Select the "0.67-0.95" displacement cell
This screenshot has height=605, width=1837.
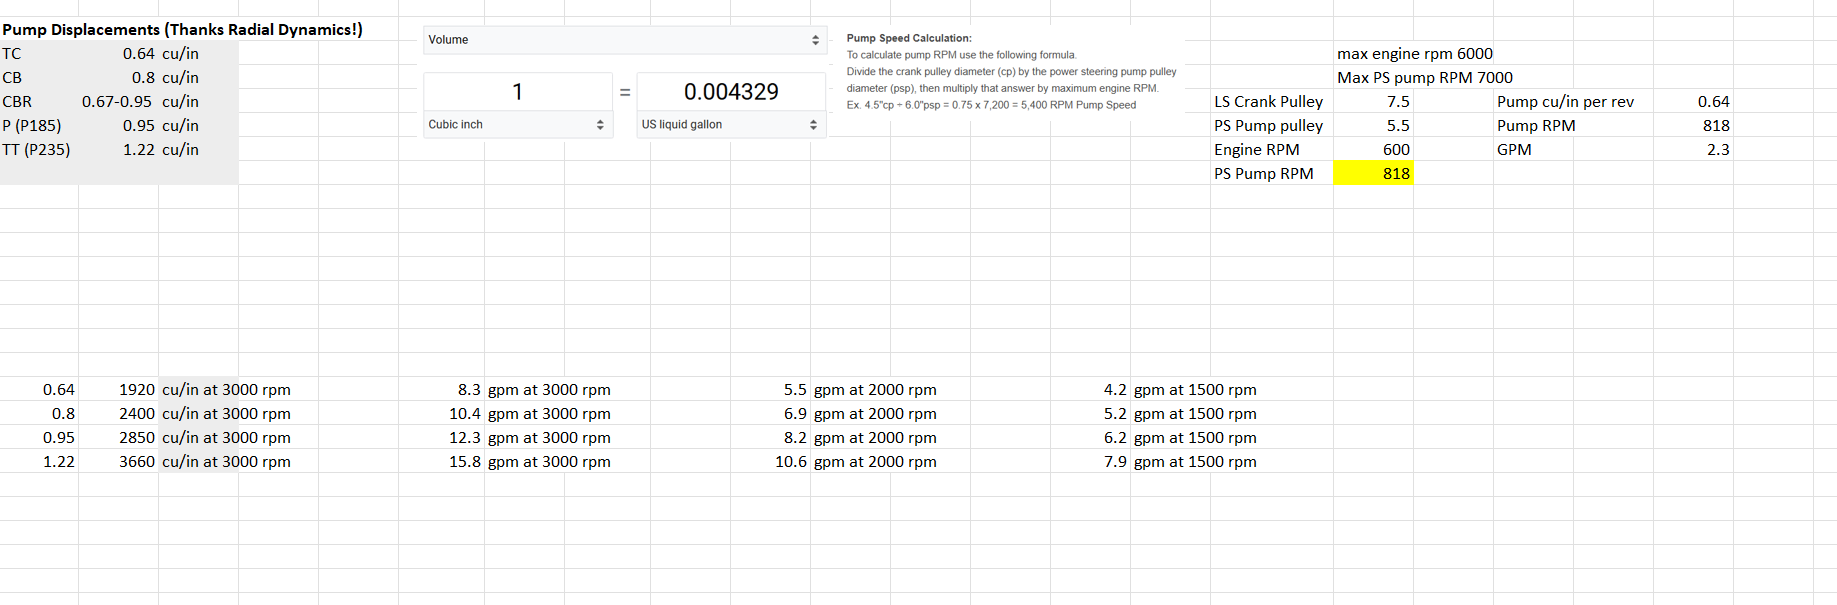point(117,102)
